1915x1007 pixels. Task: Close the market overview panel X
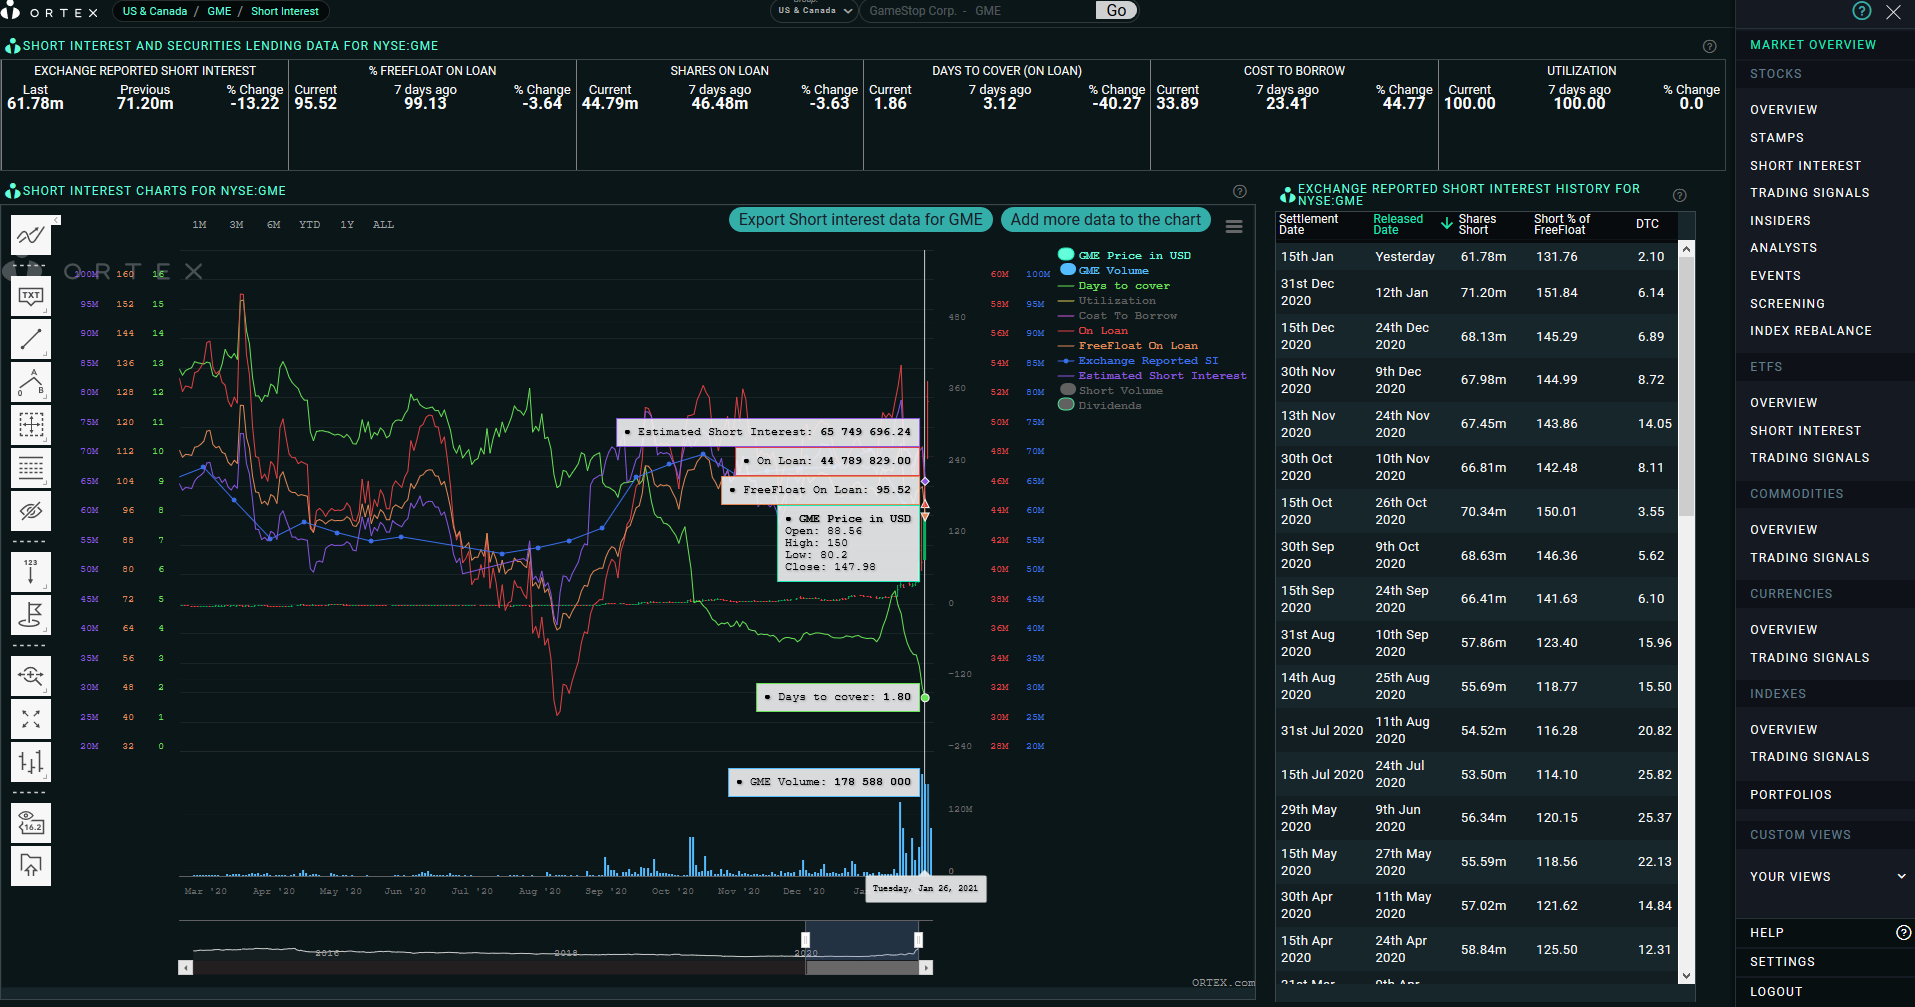tap(1893, 12)
